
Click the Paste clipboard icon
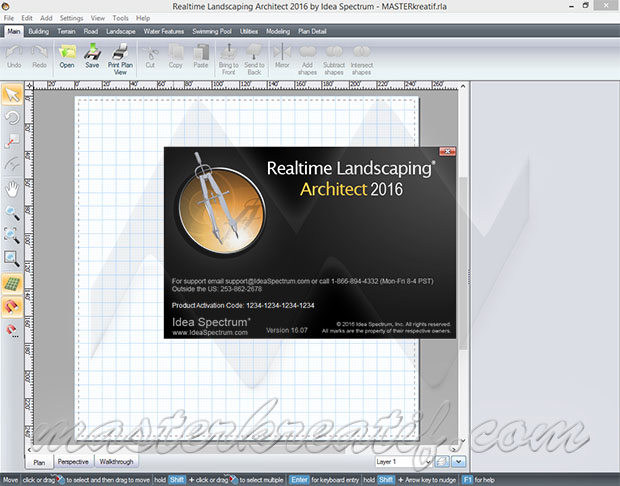pos(201,57)
